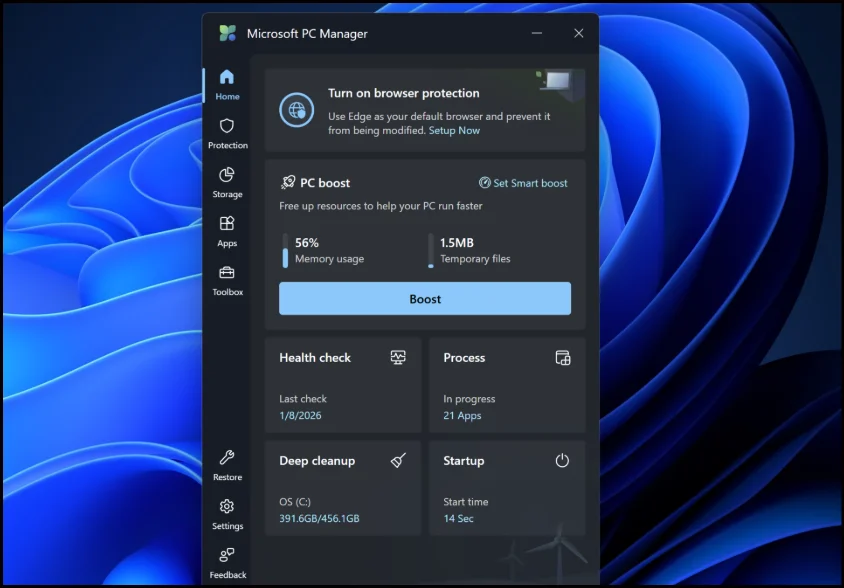Click the Memory usage label
Viewport: 844px width, 588px height.
[x=329, y=259]
